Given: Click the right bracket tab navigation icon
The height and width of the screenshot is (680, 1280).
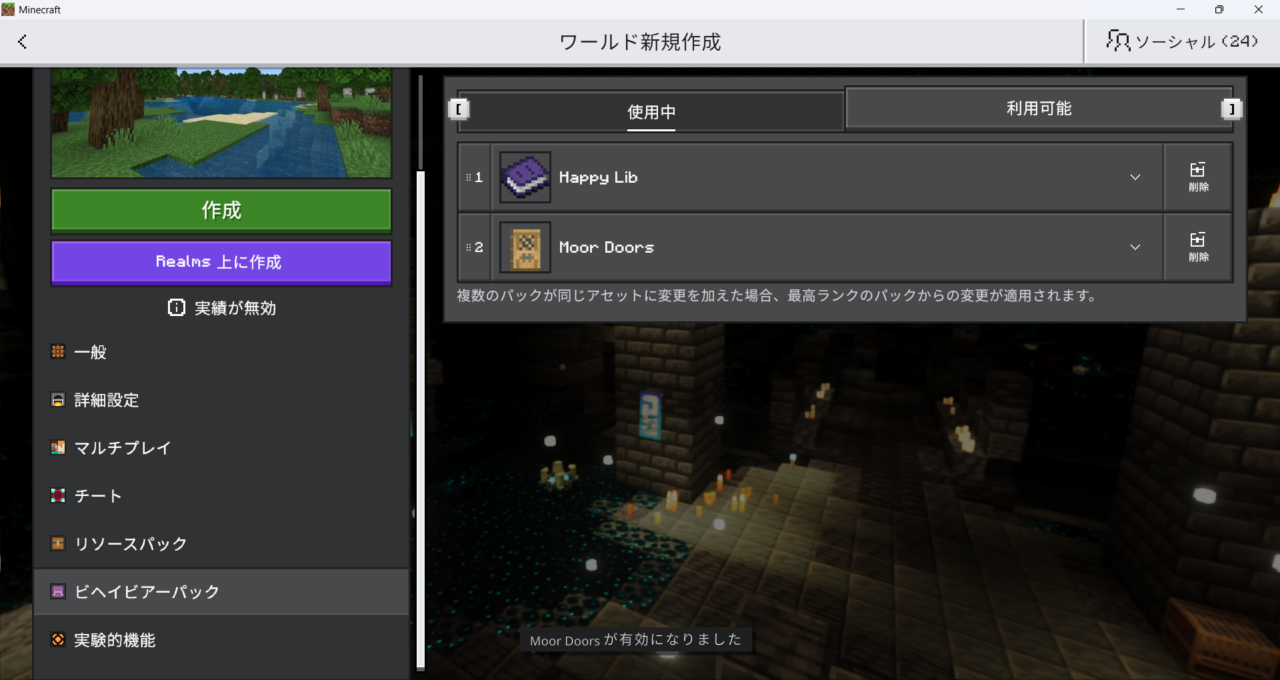Looking at the screenshot, I should (1232, 109).
